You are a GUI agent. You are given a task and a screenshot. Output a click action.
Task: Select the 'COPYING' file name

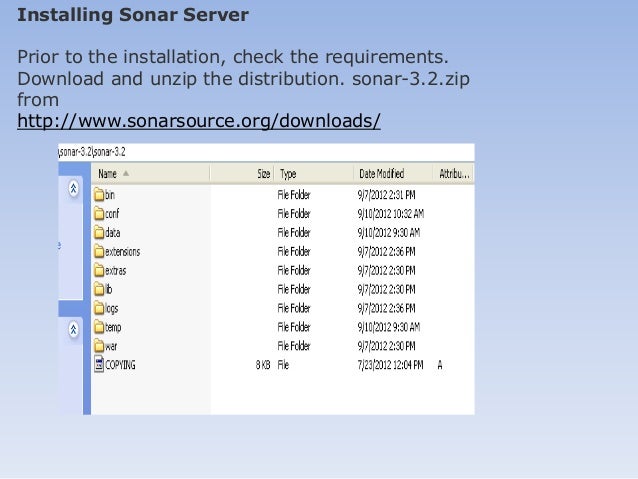click(x=120, y=365)
